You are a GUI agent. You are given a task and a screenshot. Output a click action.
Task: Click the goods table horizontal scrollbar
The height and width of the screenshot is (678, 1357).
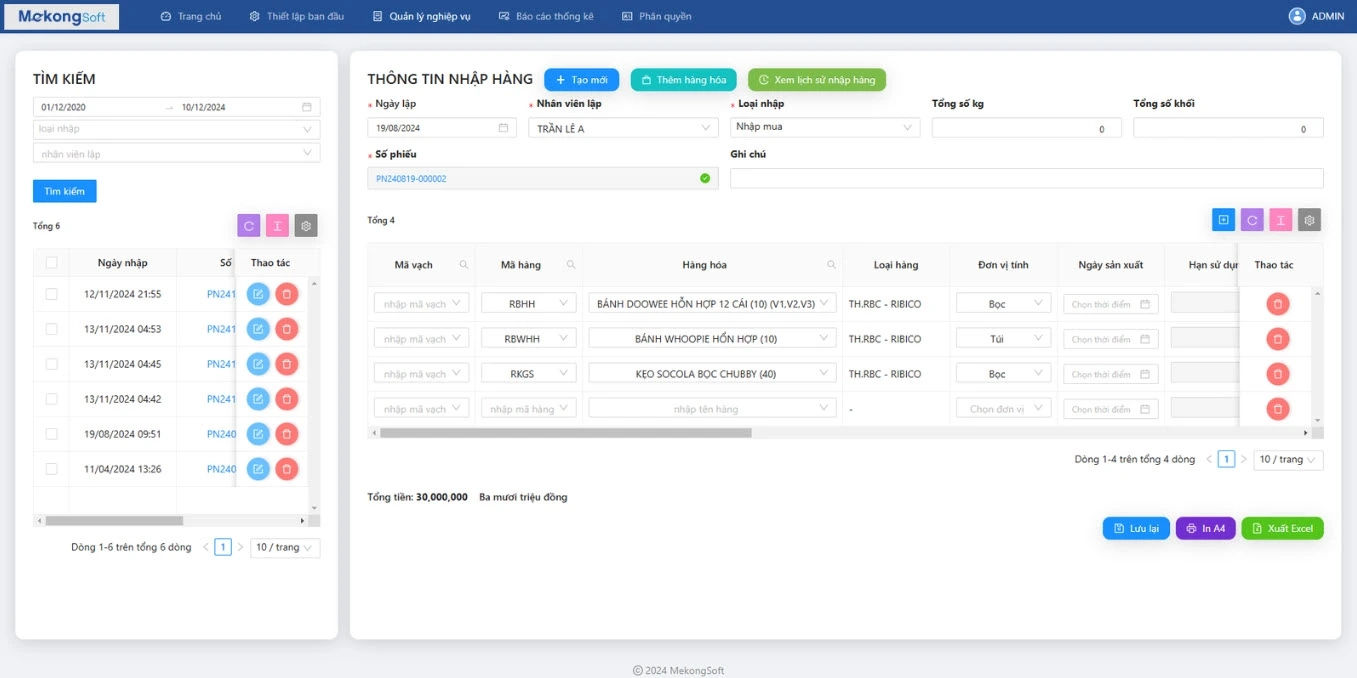coord(565,433)
